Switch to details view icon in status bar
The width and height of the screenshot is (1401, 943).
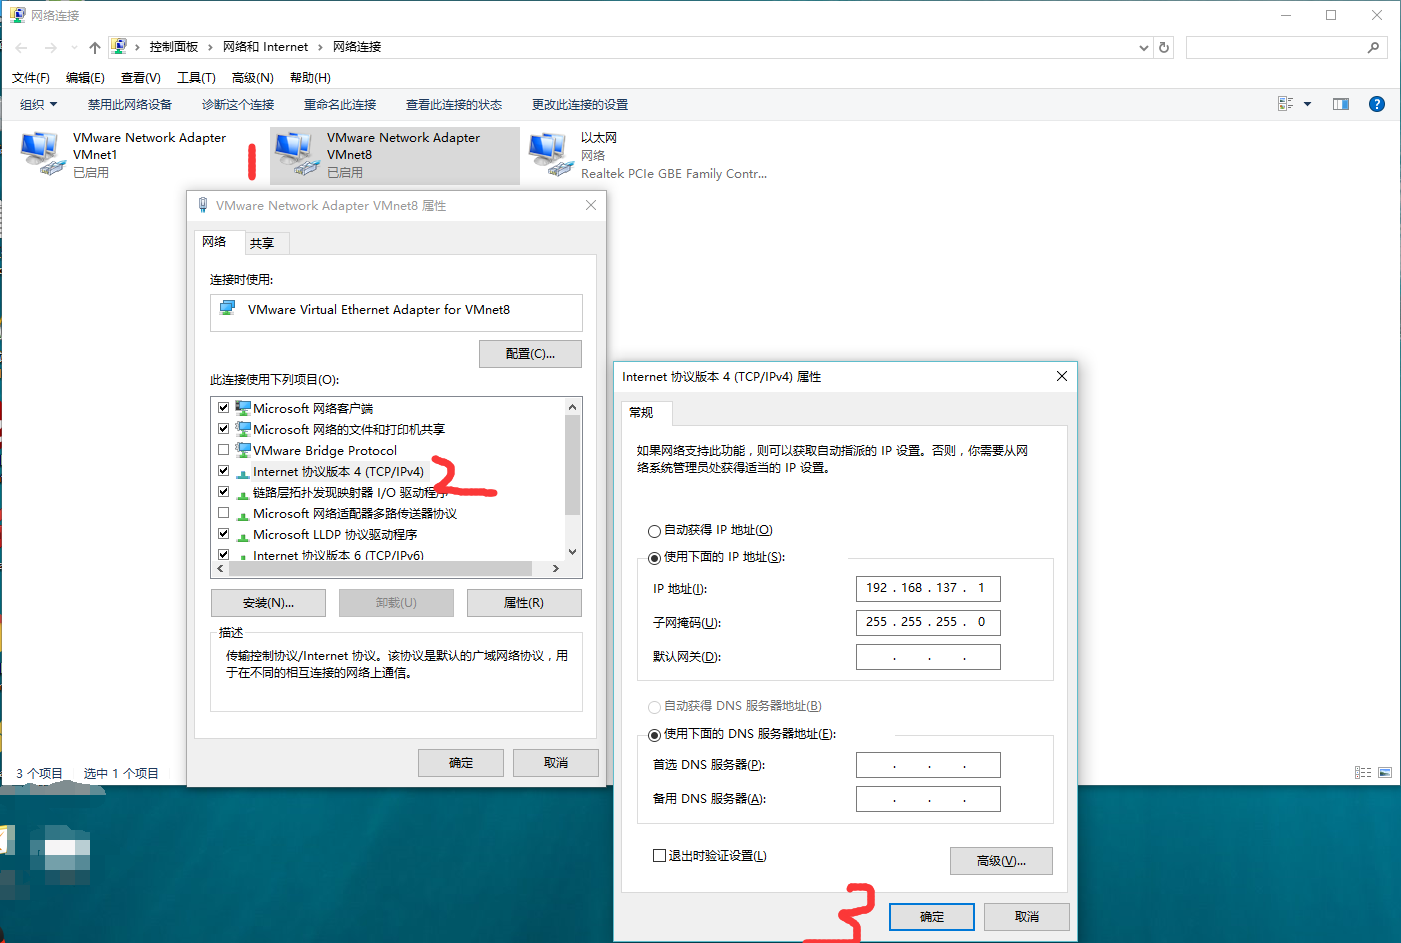pyautogui.click(x=1363, y=772)
